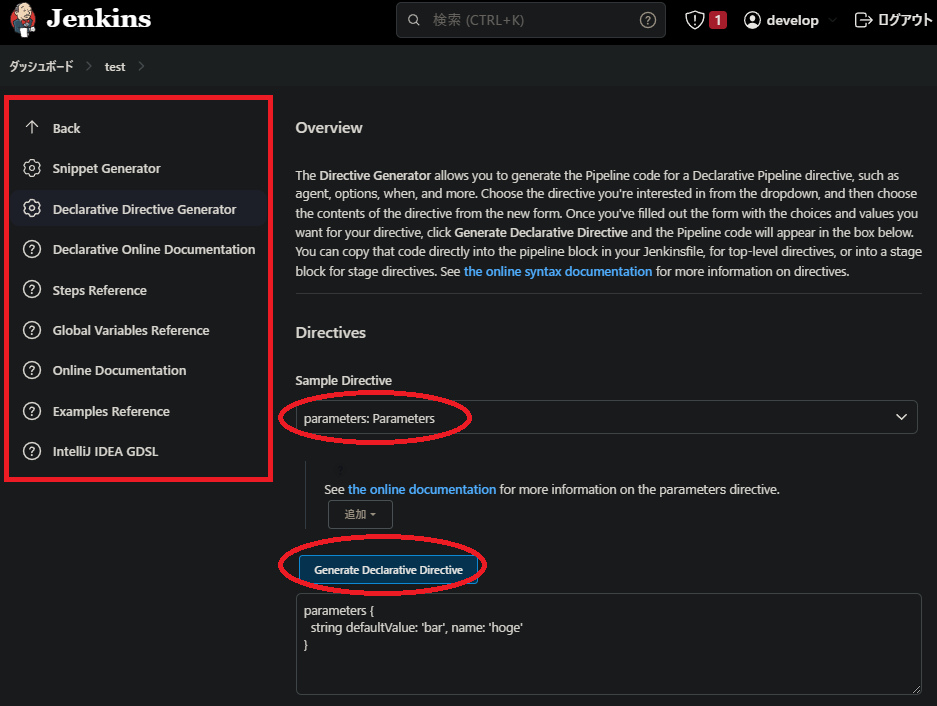Image resolution: width=937 pixels, height=706 pixels.
Task: Follow the online documentation parameters link
Action: 422,490
